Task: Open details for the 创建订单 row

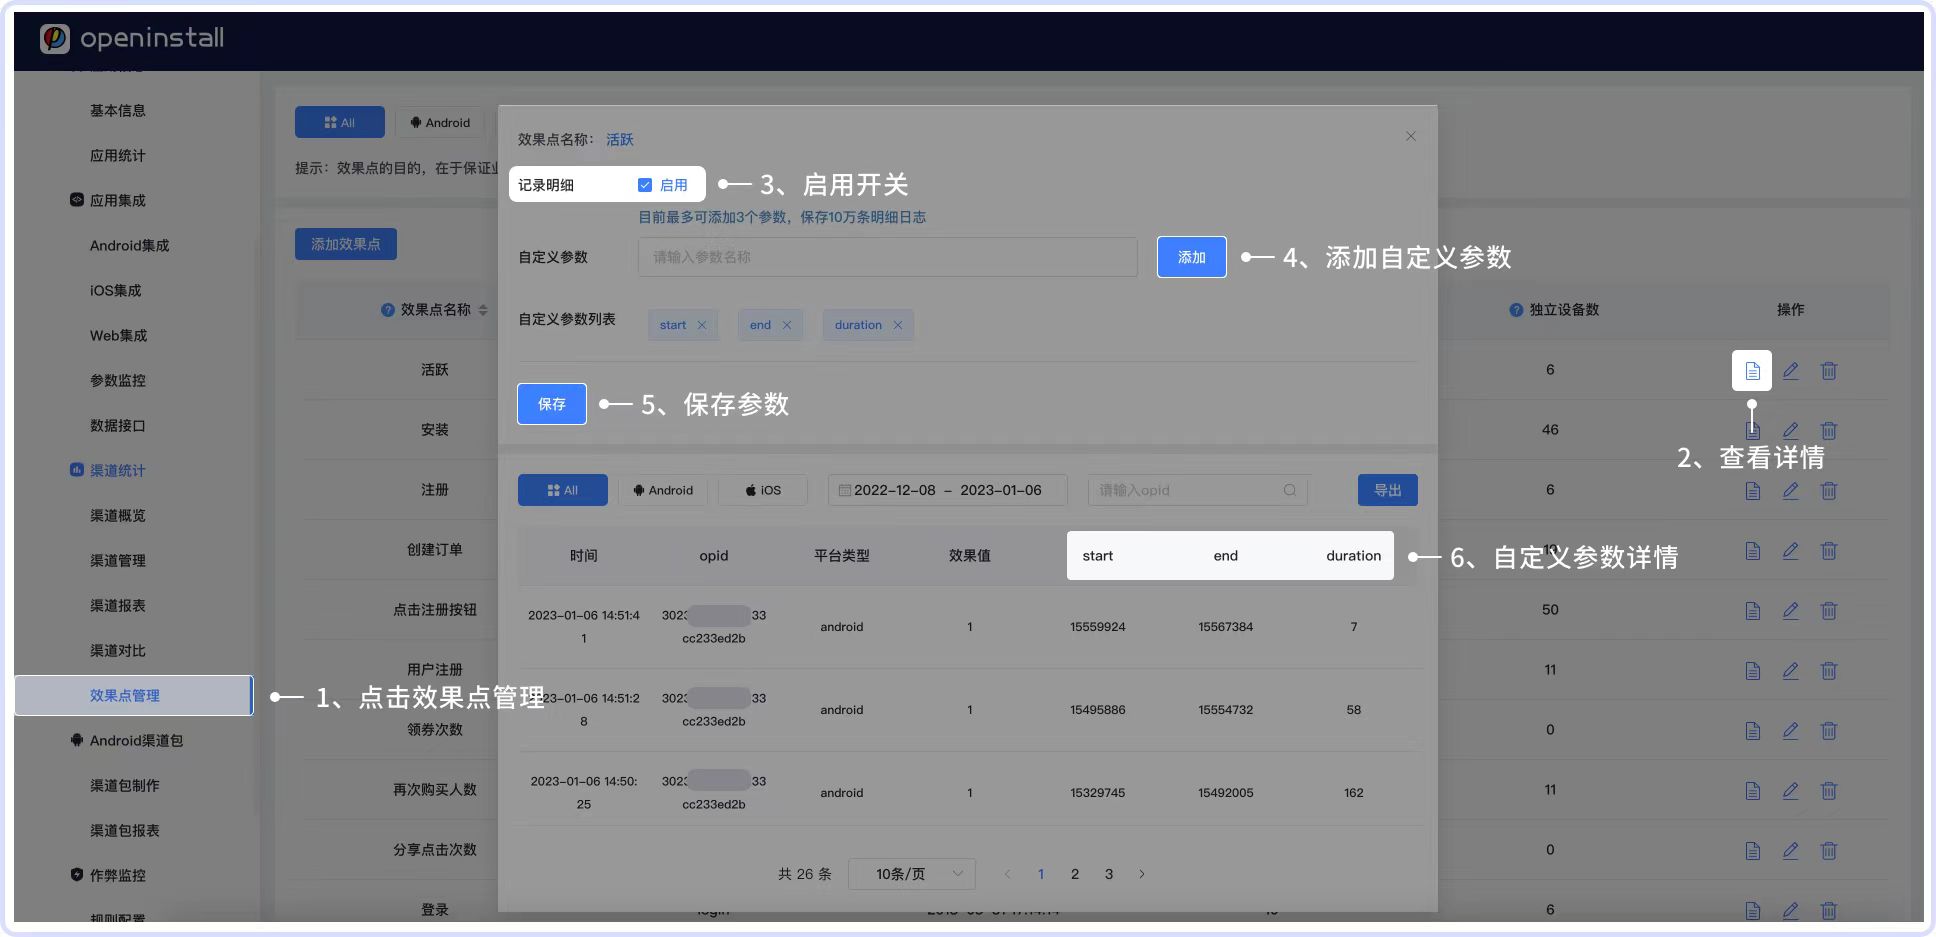Action: click(1752, 551)
